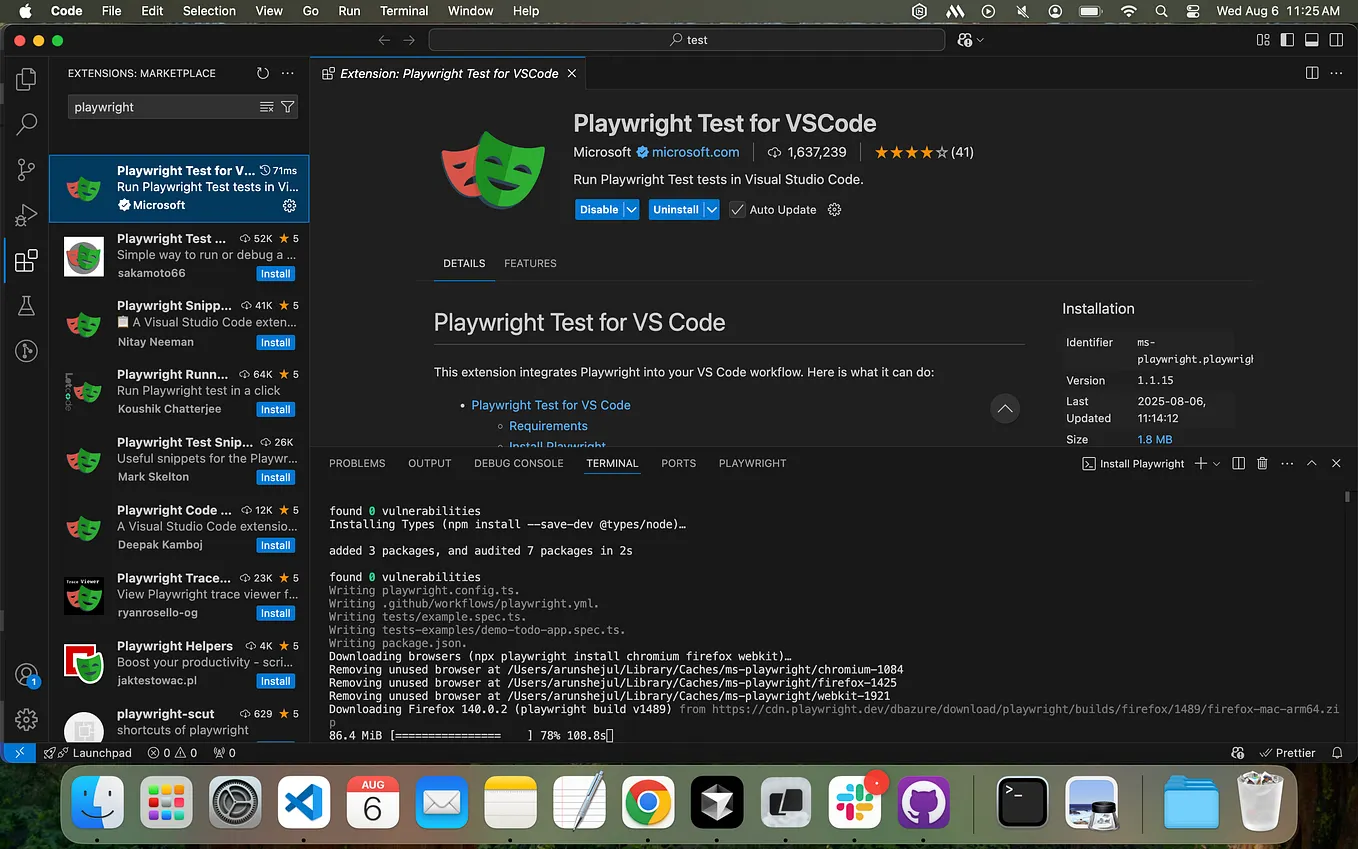Open the Requirements link in readme

pyautogui.click(x=548, y=426)
